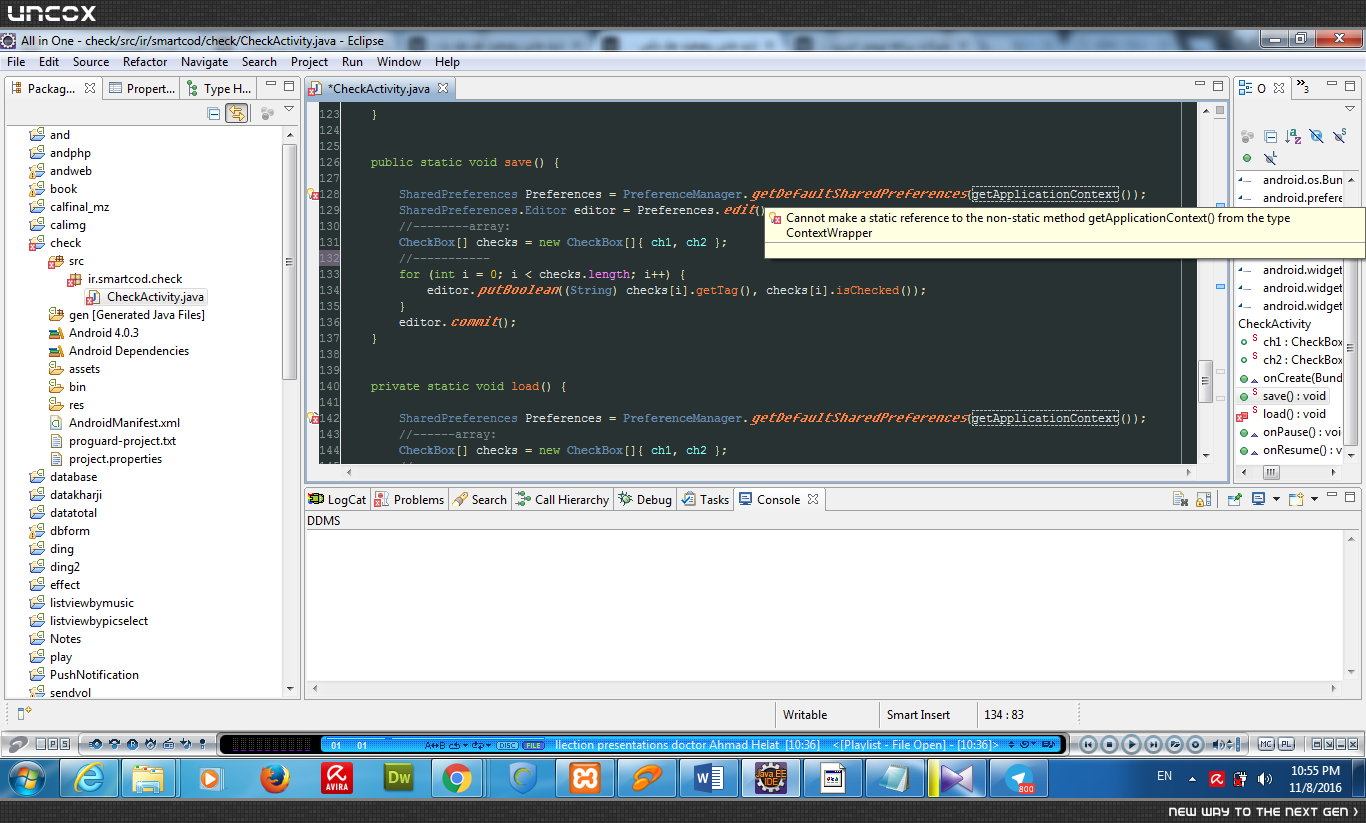
Task: Click media player stop button
Action: point(1110,744)
